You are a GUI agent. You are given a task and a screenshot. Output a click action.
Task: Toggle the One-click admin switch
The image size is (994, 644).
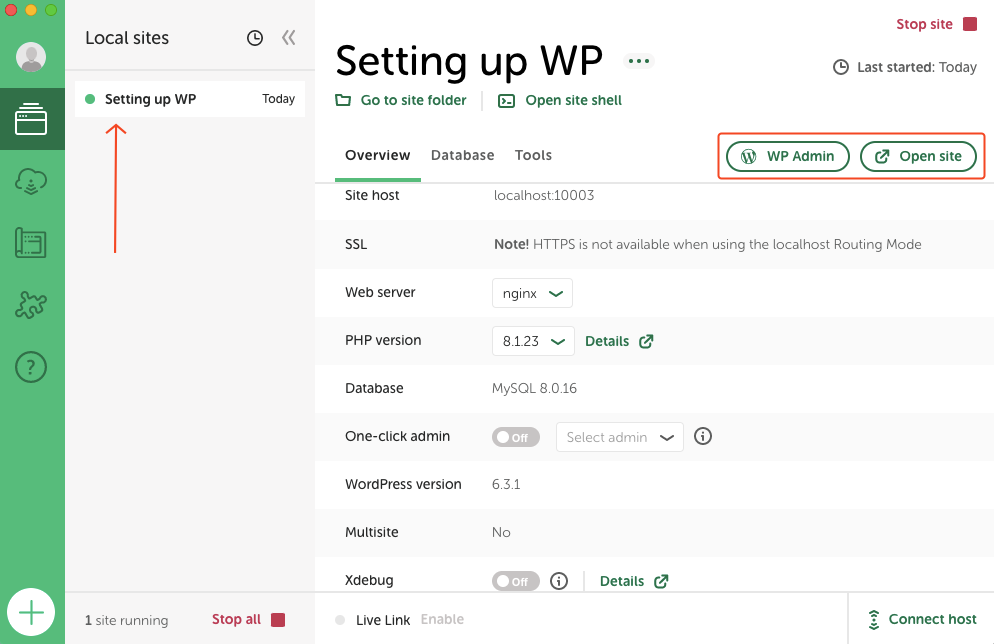point(515,437)
